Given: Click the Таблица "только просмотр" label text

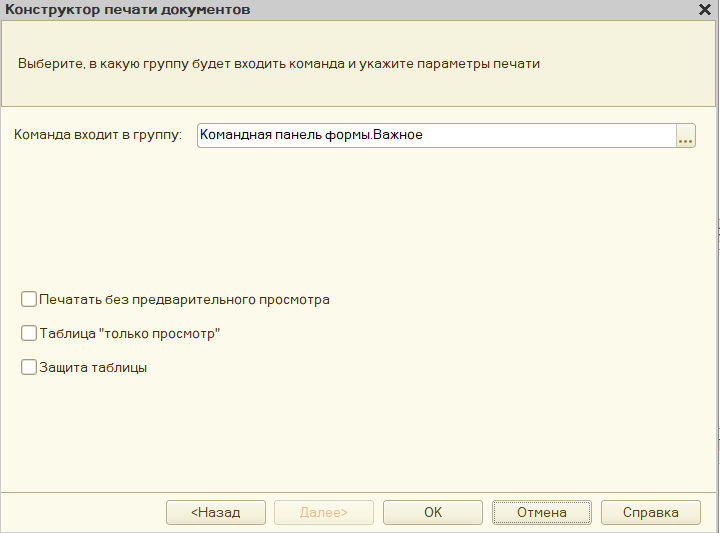Looking at the screenshot, I should (x=129, y=333).
